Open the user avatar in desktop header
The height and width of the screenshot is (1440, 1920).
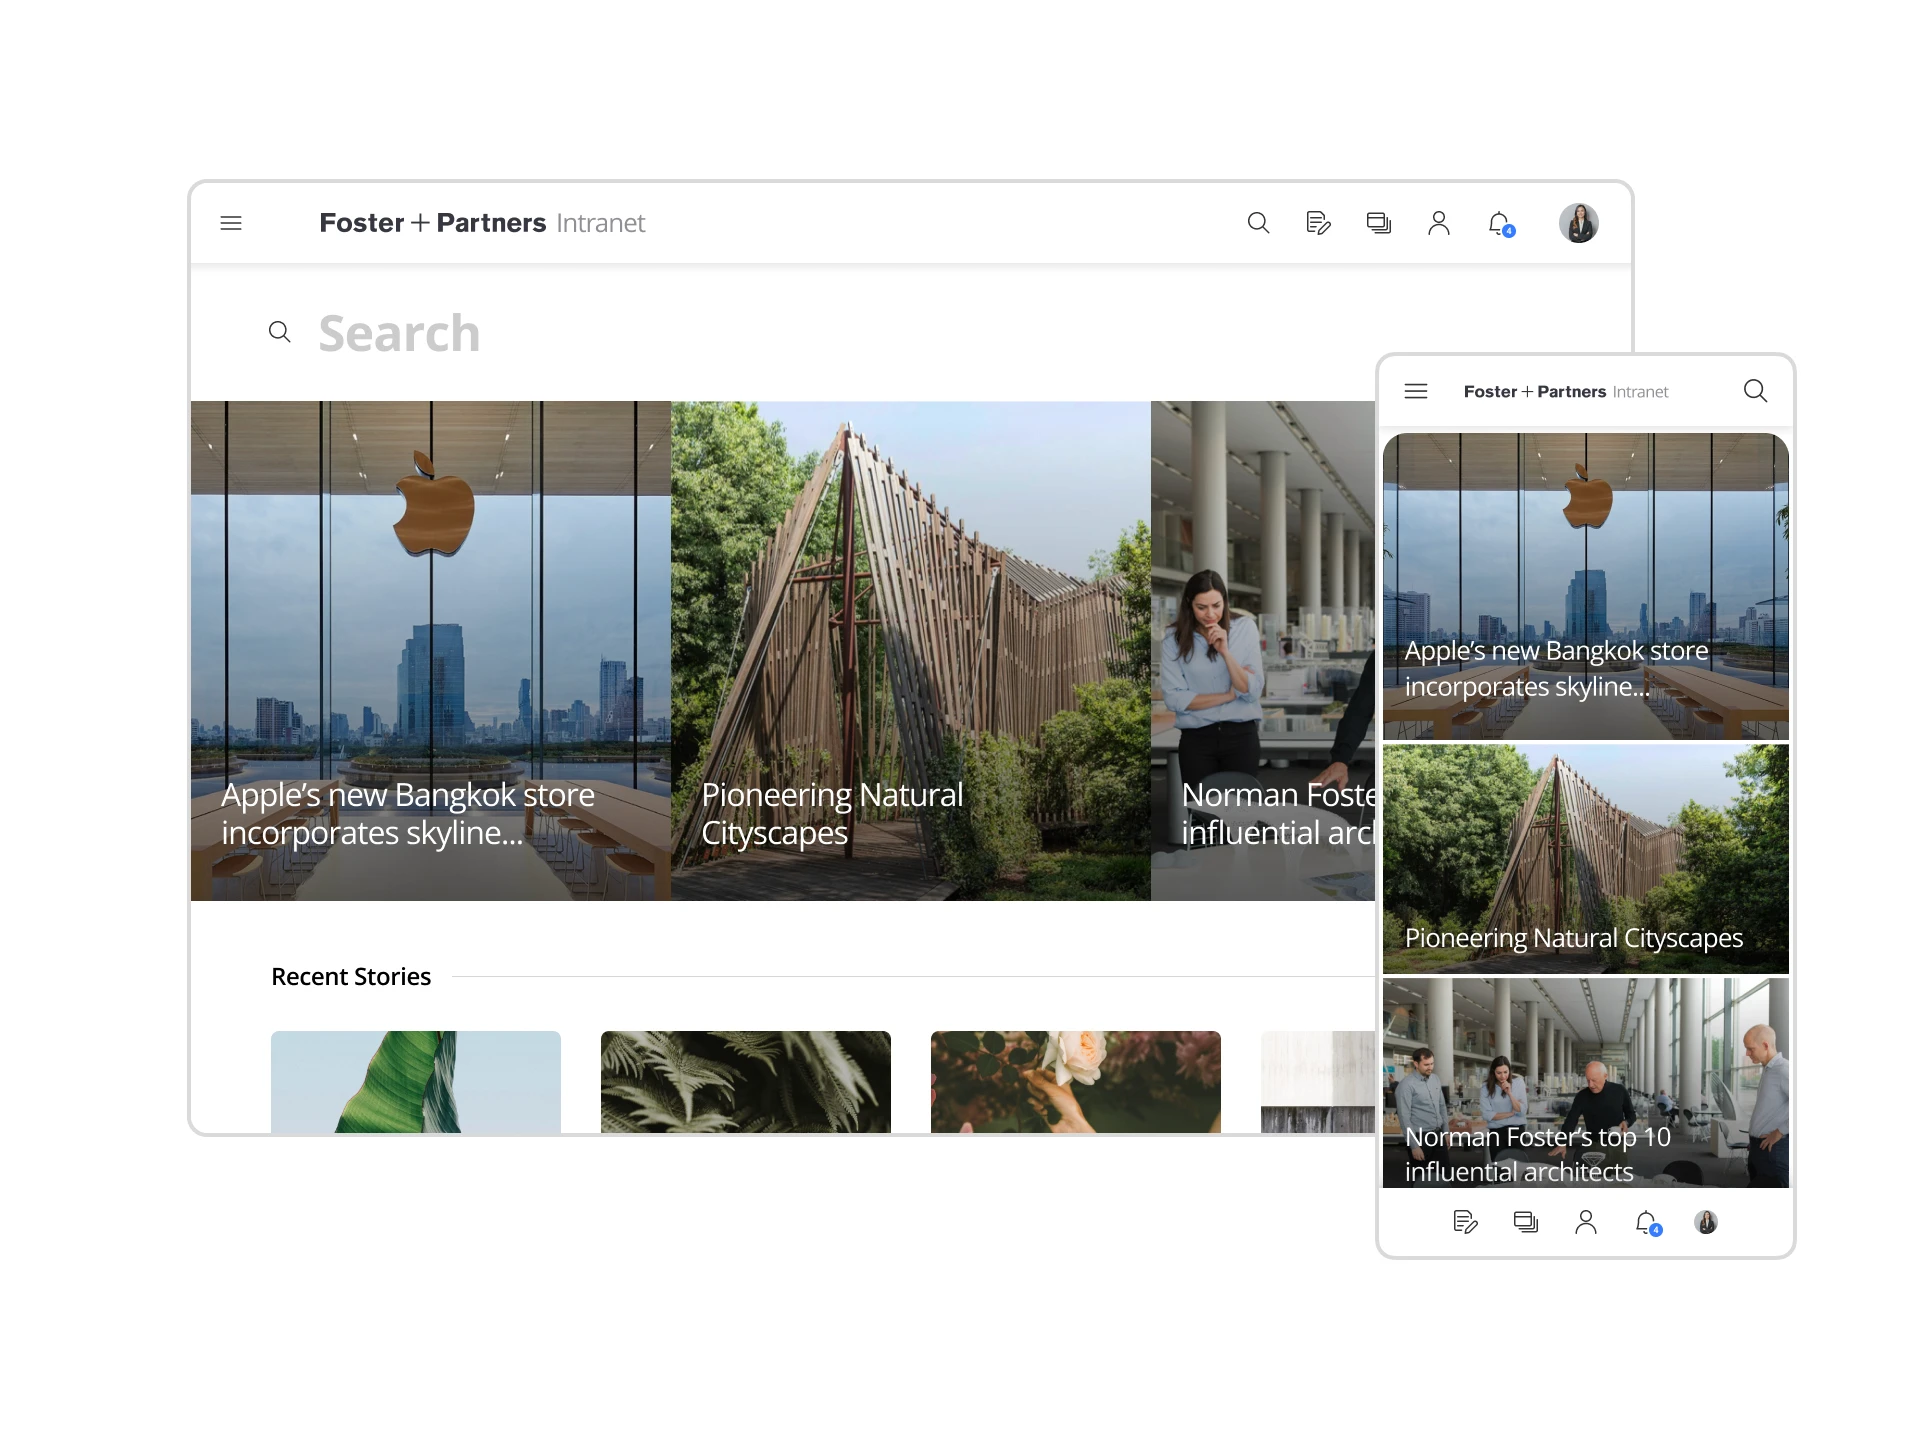pos(1578,223)
